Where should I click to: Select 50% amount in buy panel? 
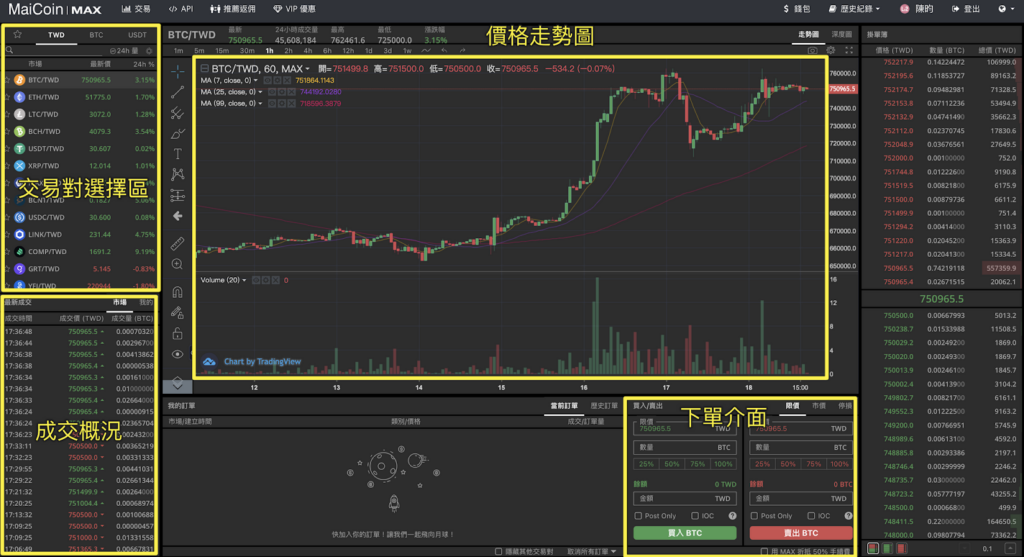(671, 464)
